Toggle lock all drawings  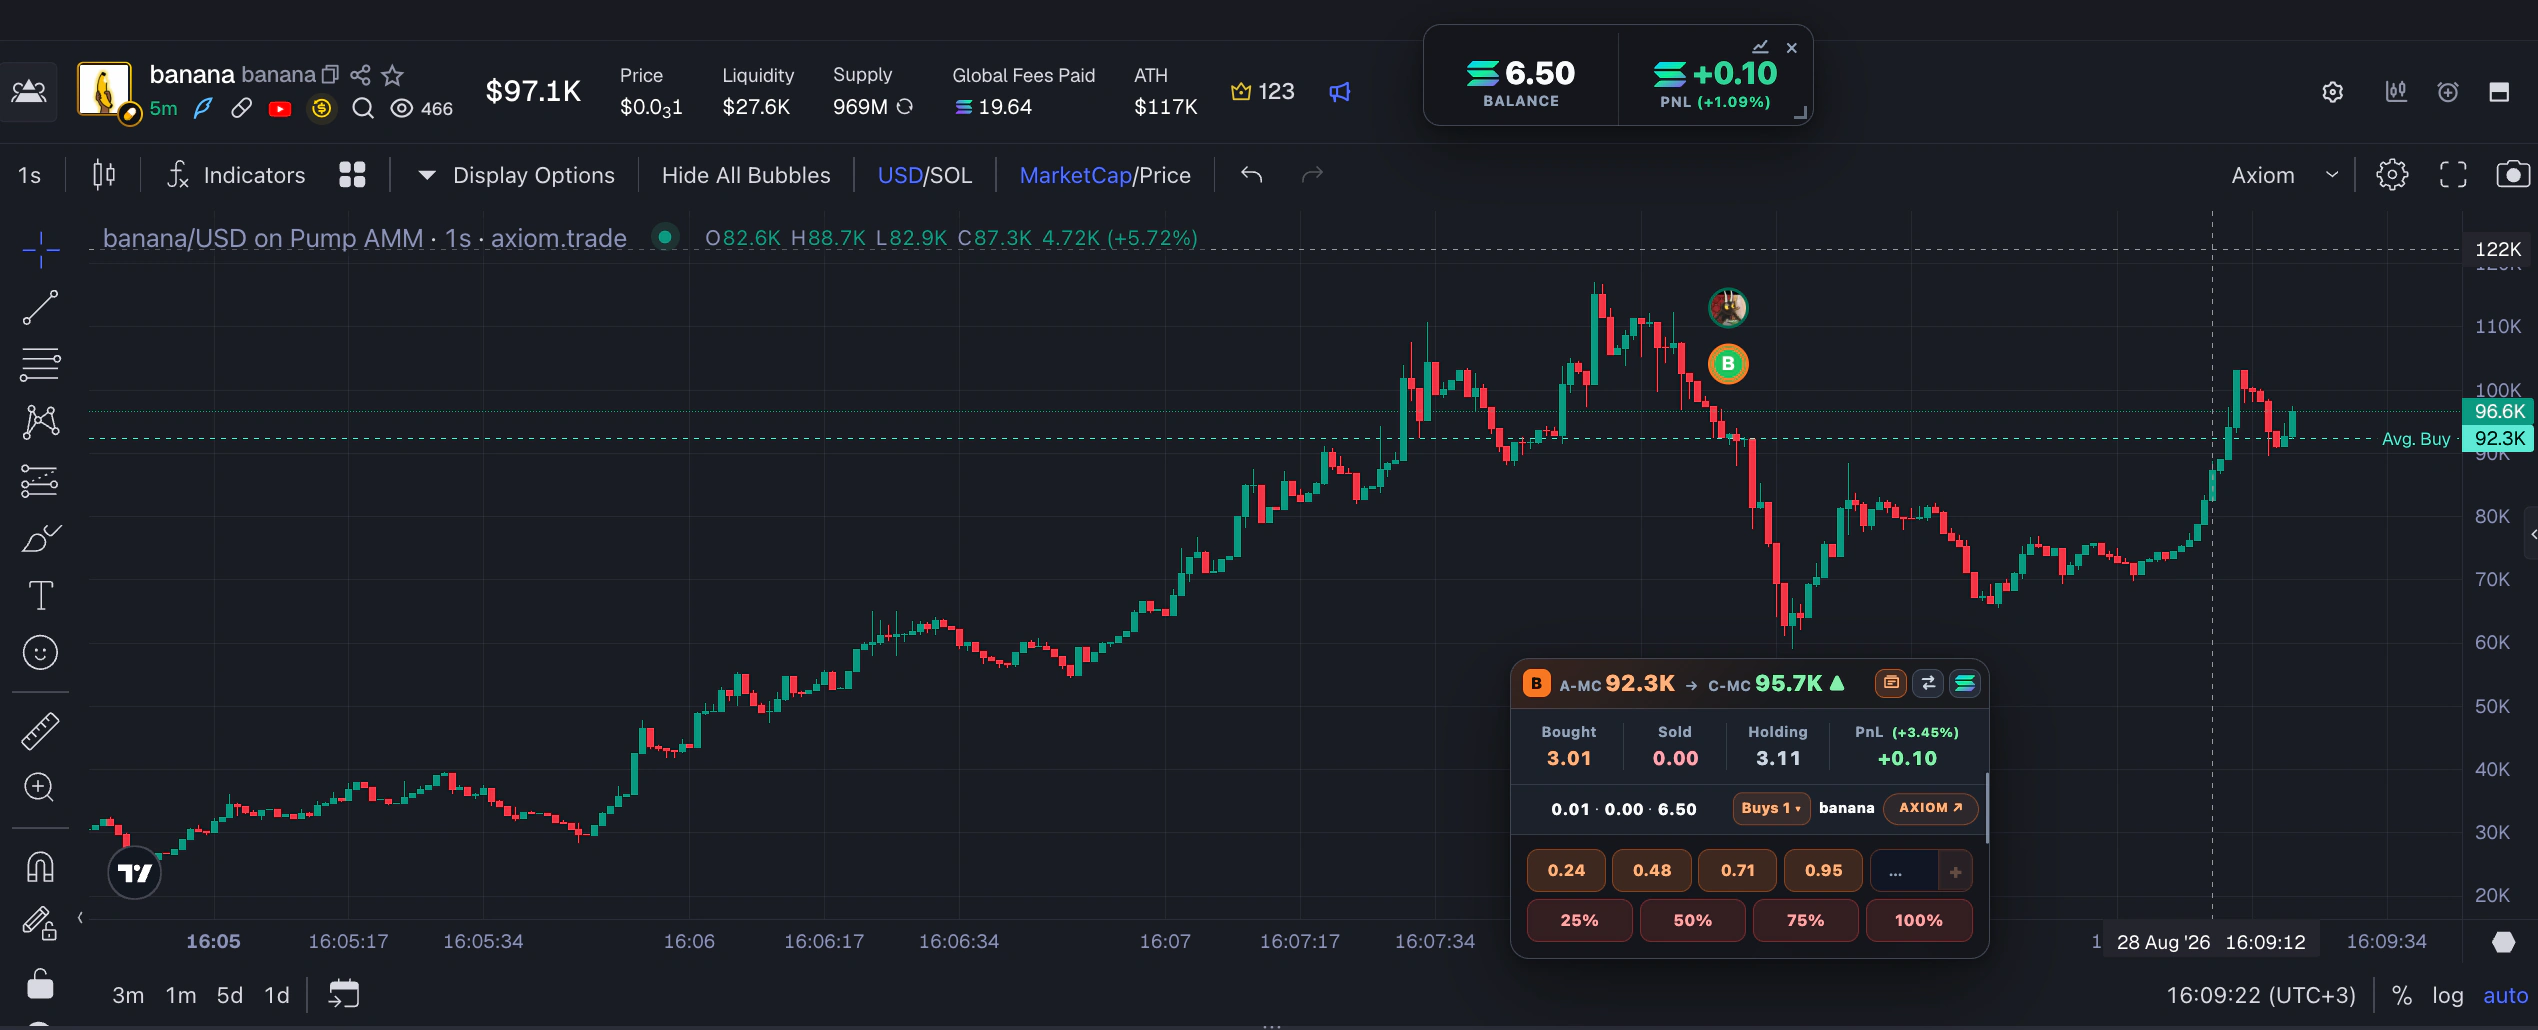[41, 983]
